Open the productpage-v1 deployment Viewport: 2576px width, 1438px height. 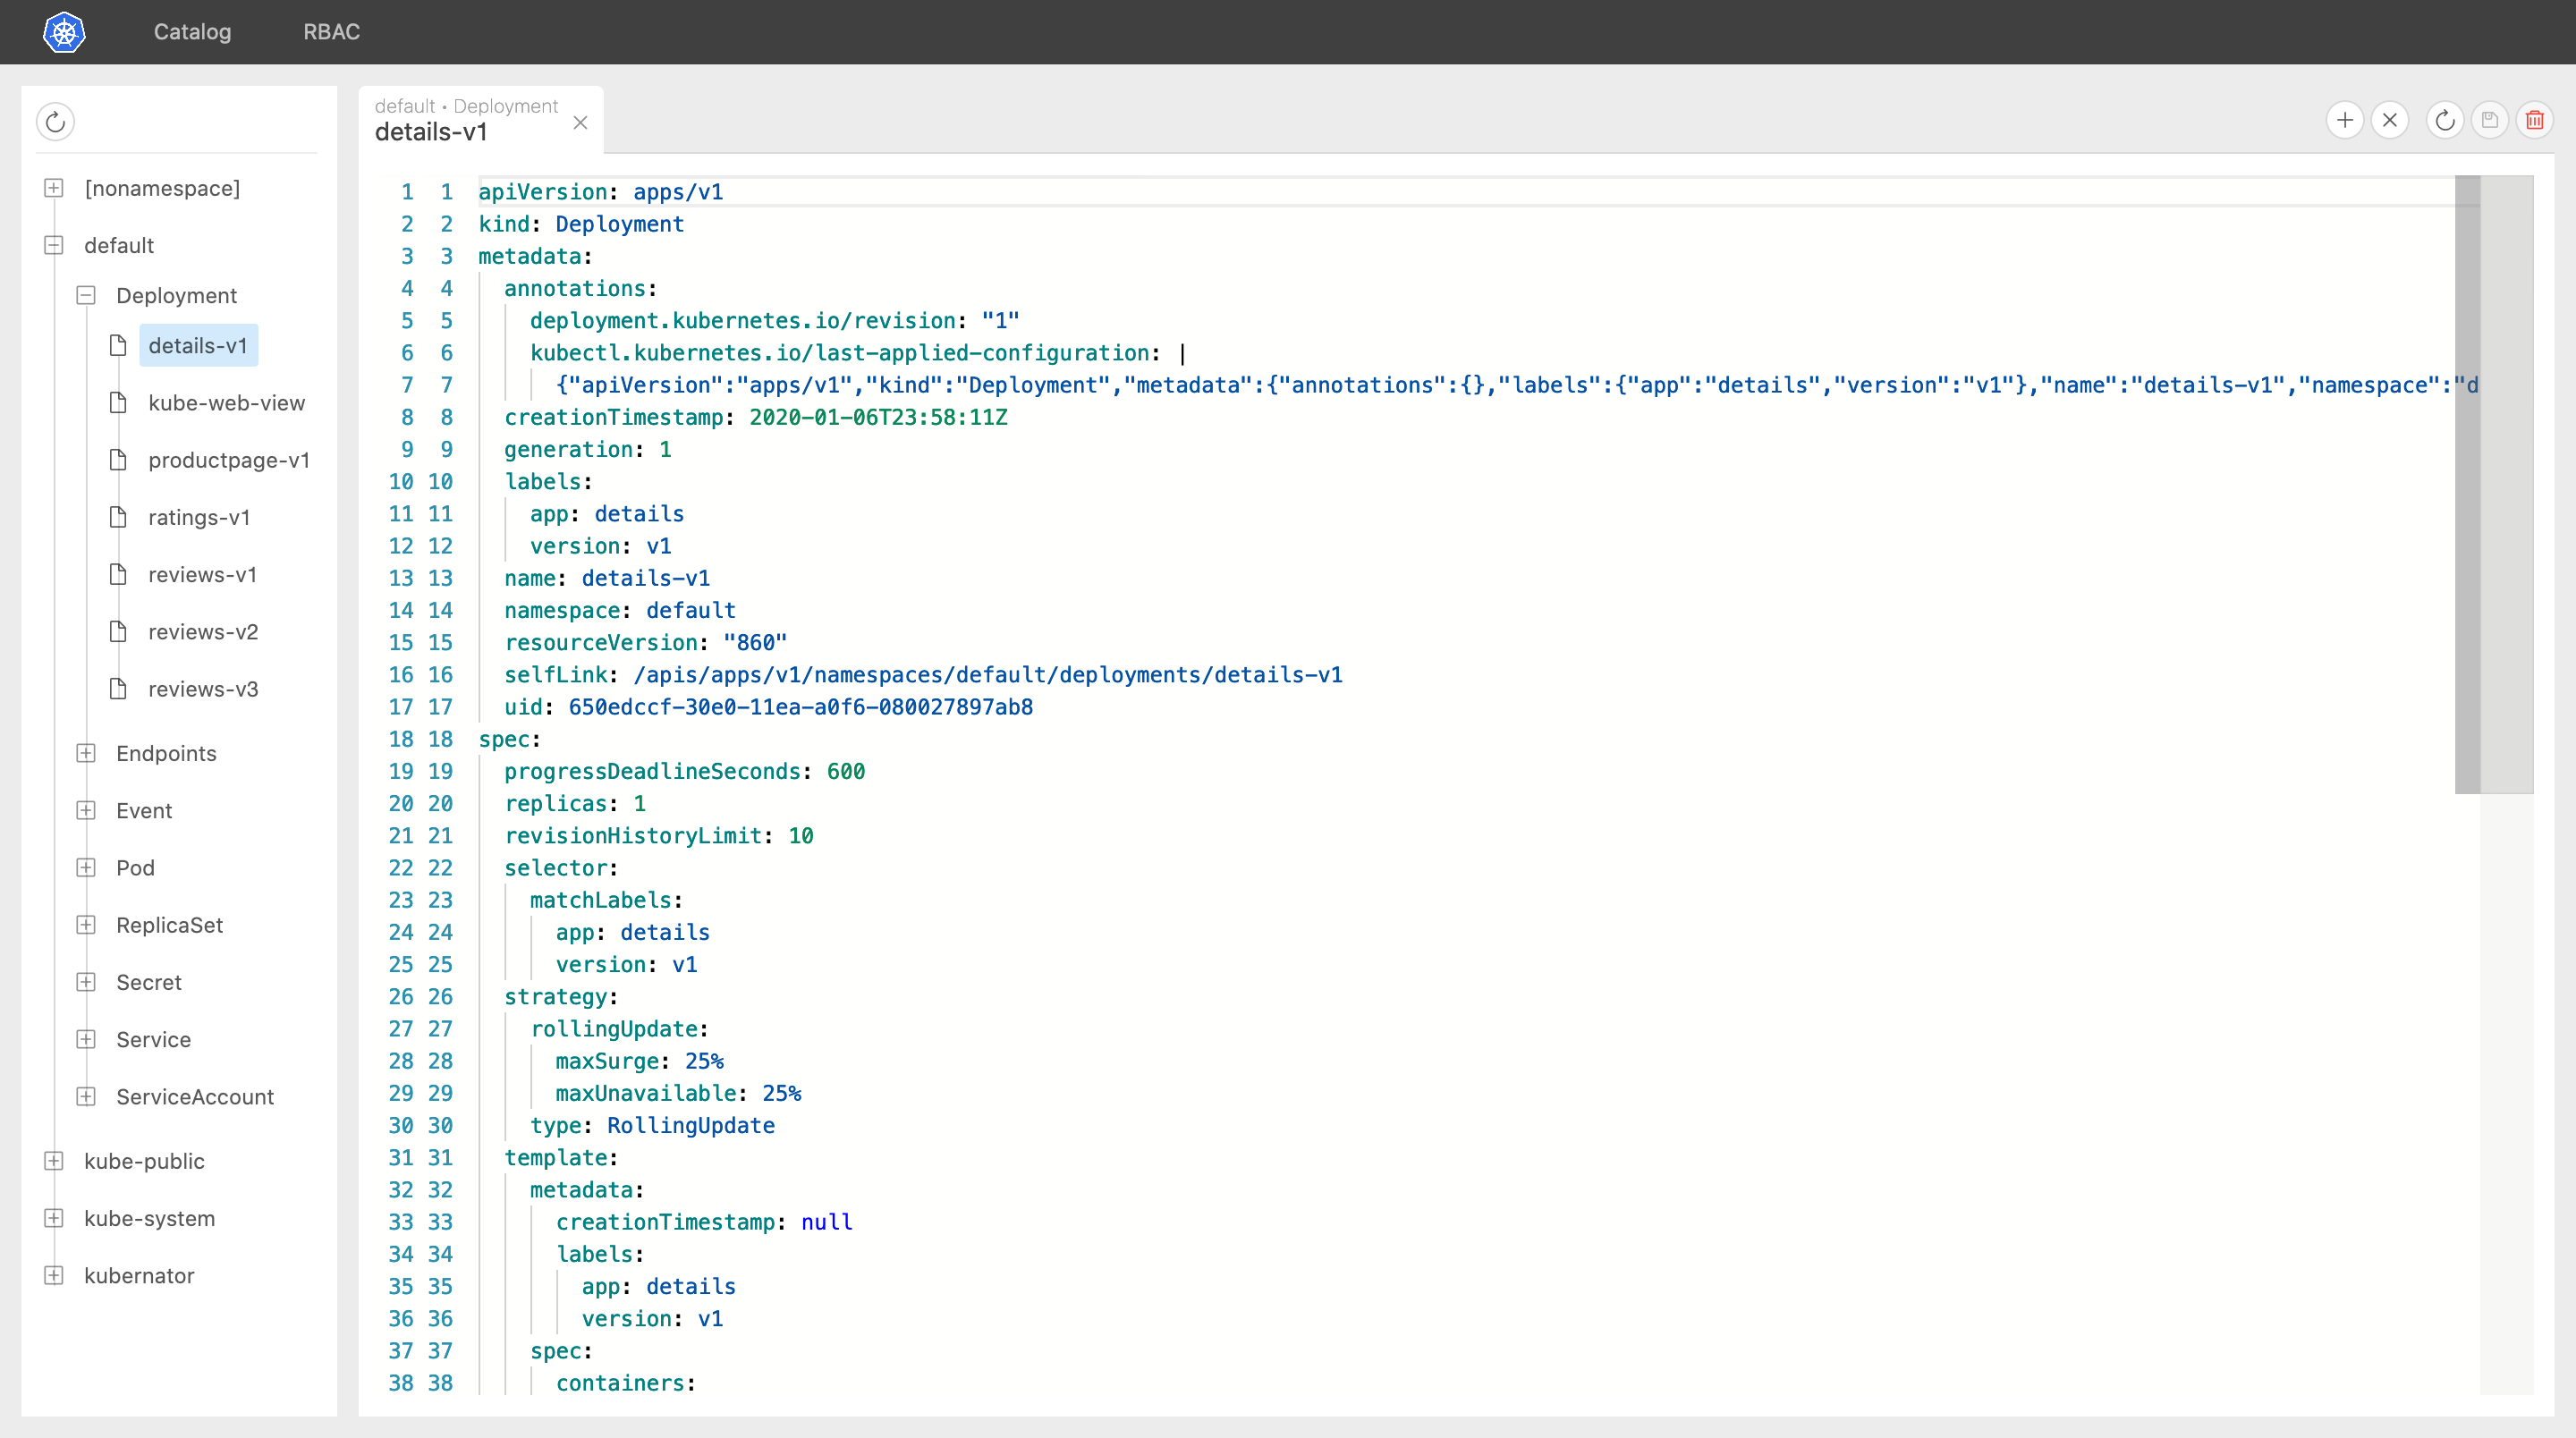(228, 460)
